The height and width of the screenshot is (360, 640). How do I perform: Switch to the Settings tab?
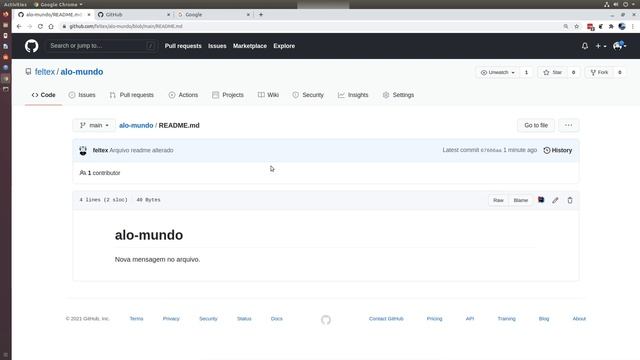click(398, 95)
